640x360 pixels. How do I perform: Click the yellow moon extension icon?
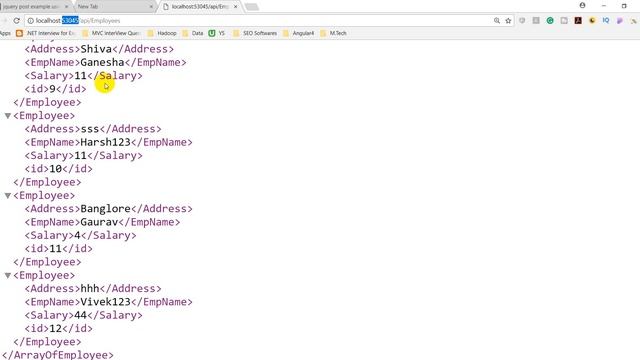[592, 20]
